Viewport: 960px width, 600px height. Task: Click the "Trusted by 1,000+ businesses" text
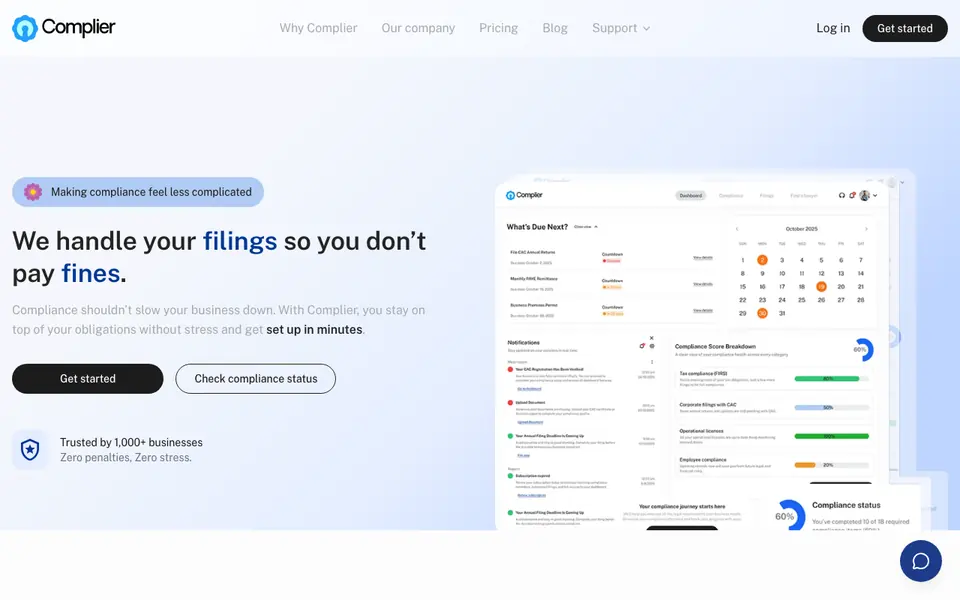pos(131,442)
